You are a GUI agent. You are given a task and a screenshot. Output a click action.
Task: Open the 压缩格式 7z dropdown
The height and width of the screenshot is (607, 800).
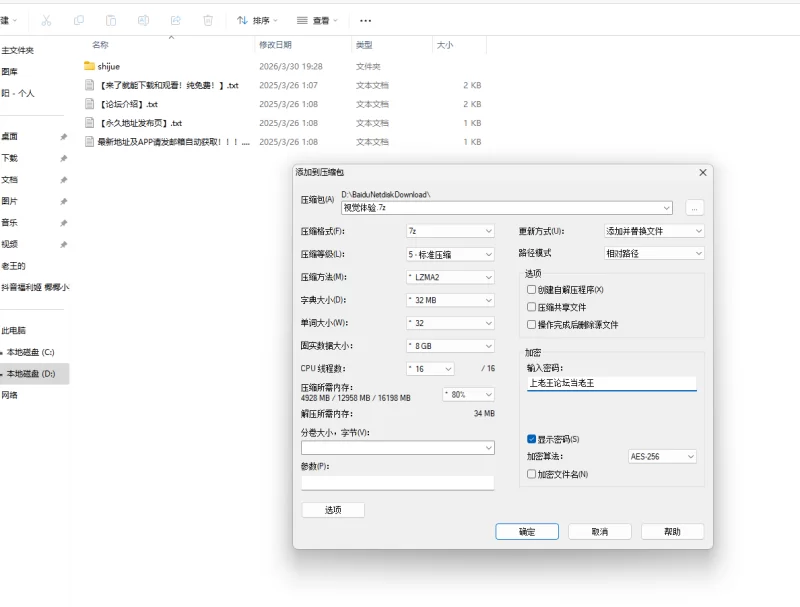pyautogui.click(x=450, y=231)
